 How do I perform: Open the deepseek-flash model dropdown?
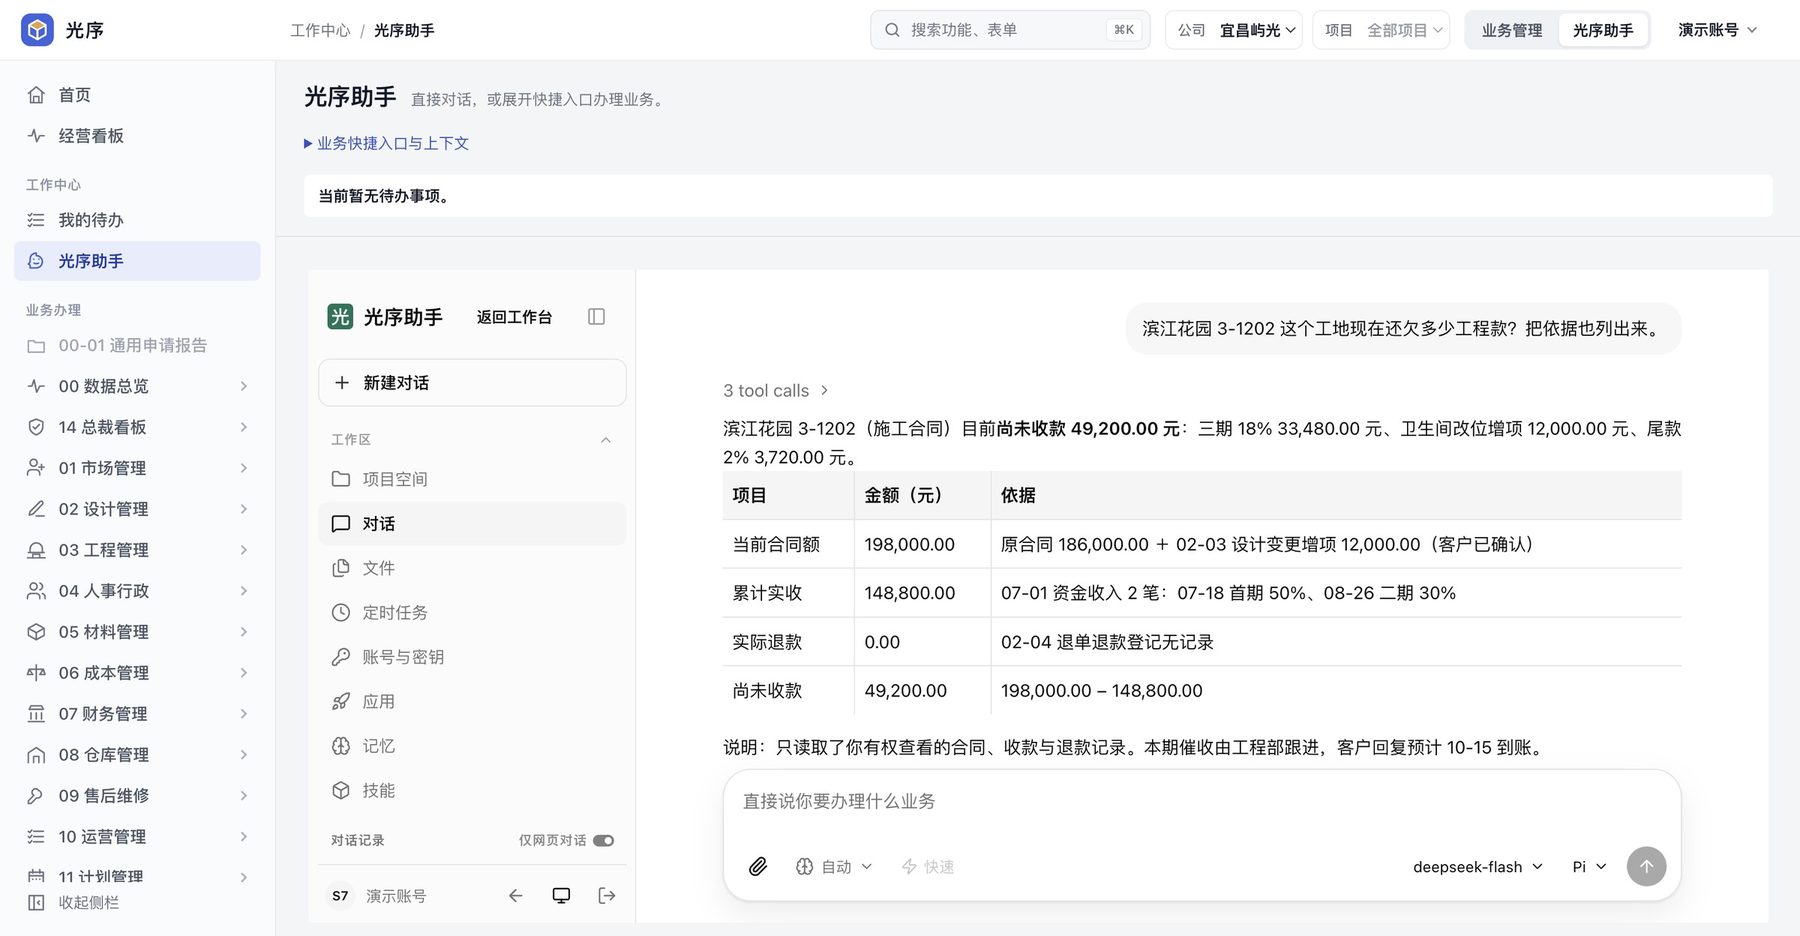click(1477, 866)
